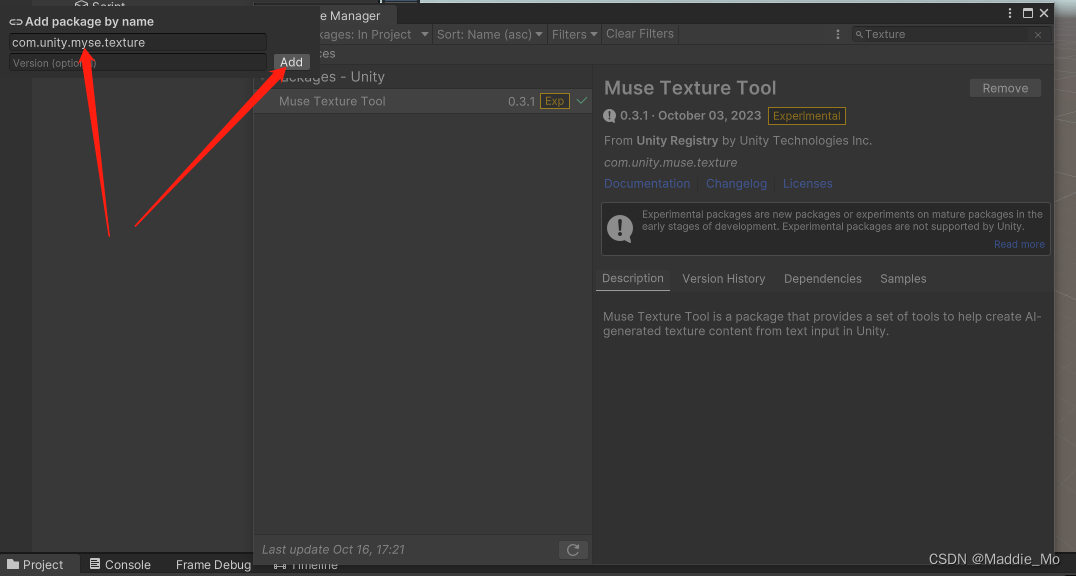
Task: Focus the package name input field
Action: [x=137, y=43]
